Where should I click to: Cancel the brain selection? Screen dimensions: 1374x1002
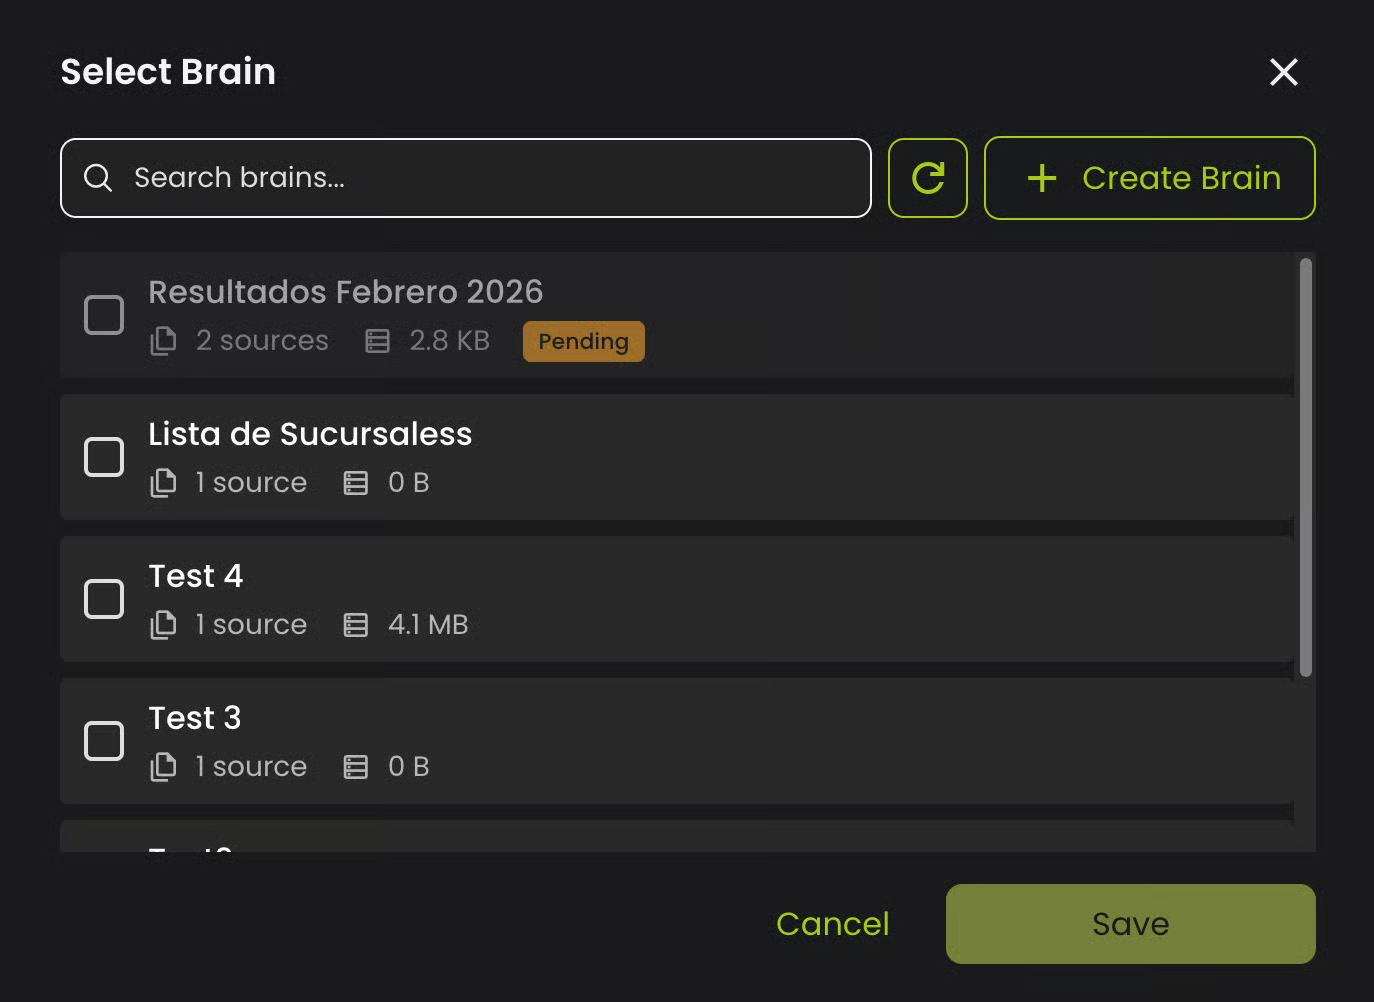(832, 924)
